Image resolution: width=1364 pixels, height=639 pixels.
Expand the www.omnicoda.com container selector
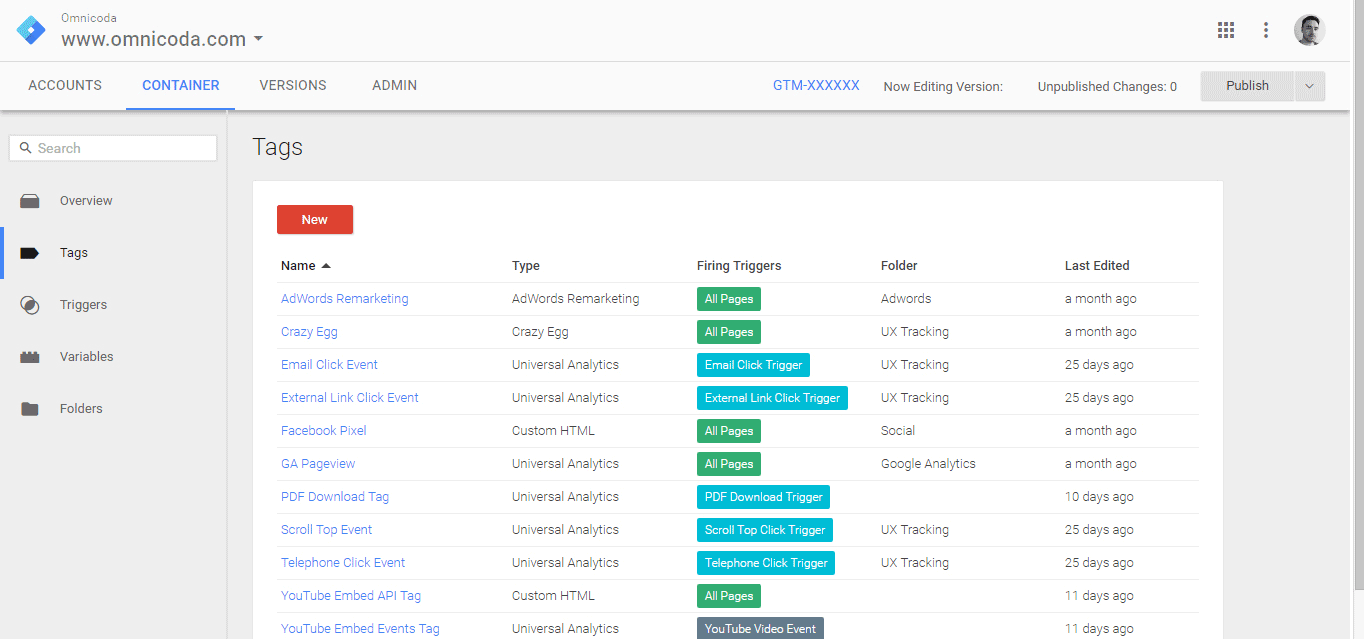258,40
